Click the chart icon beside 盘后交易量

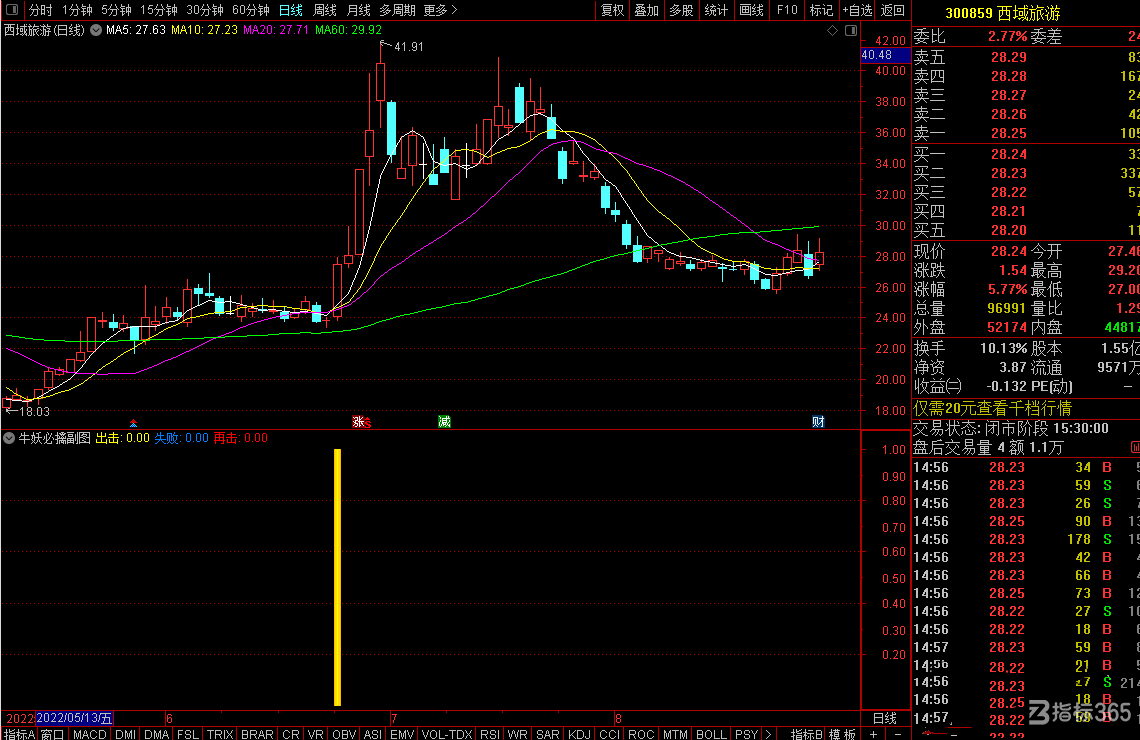point(1135,447)
